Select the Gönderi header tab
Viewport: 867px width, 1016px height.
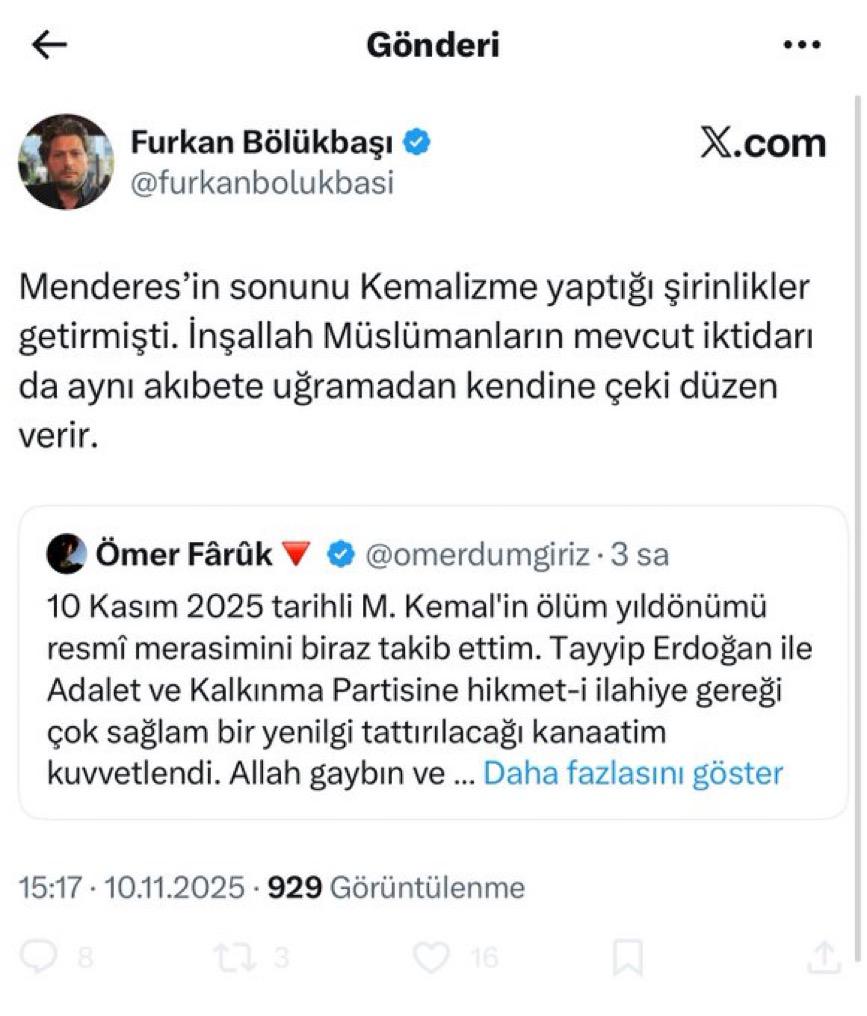tap(433, 44)
